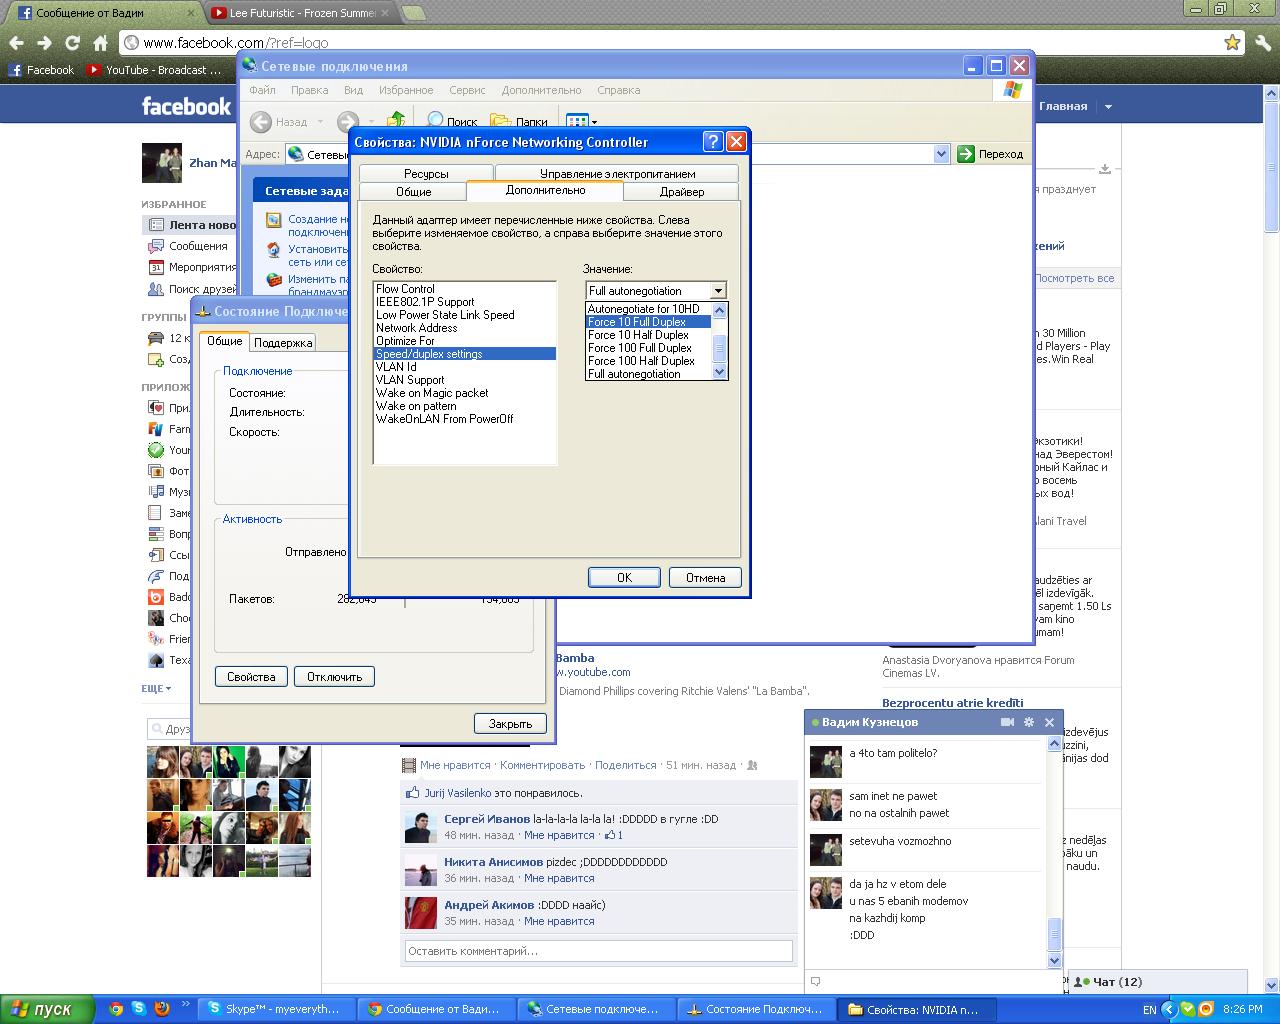The width and height of the screenshot is (1280, 1024).
Task: Open Файл menu in Сетевые подключения
Action: [x=262, y=90]
